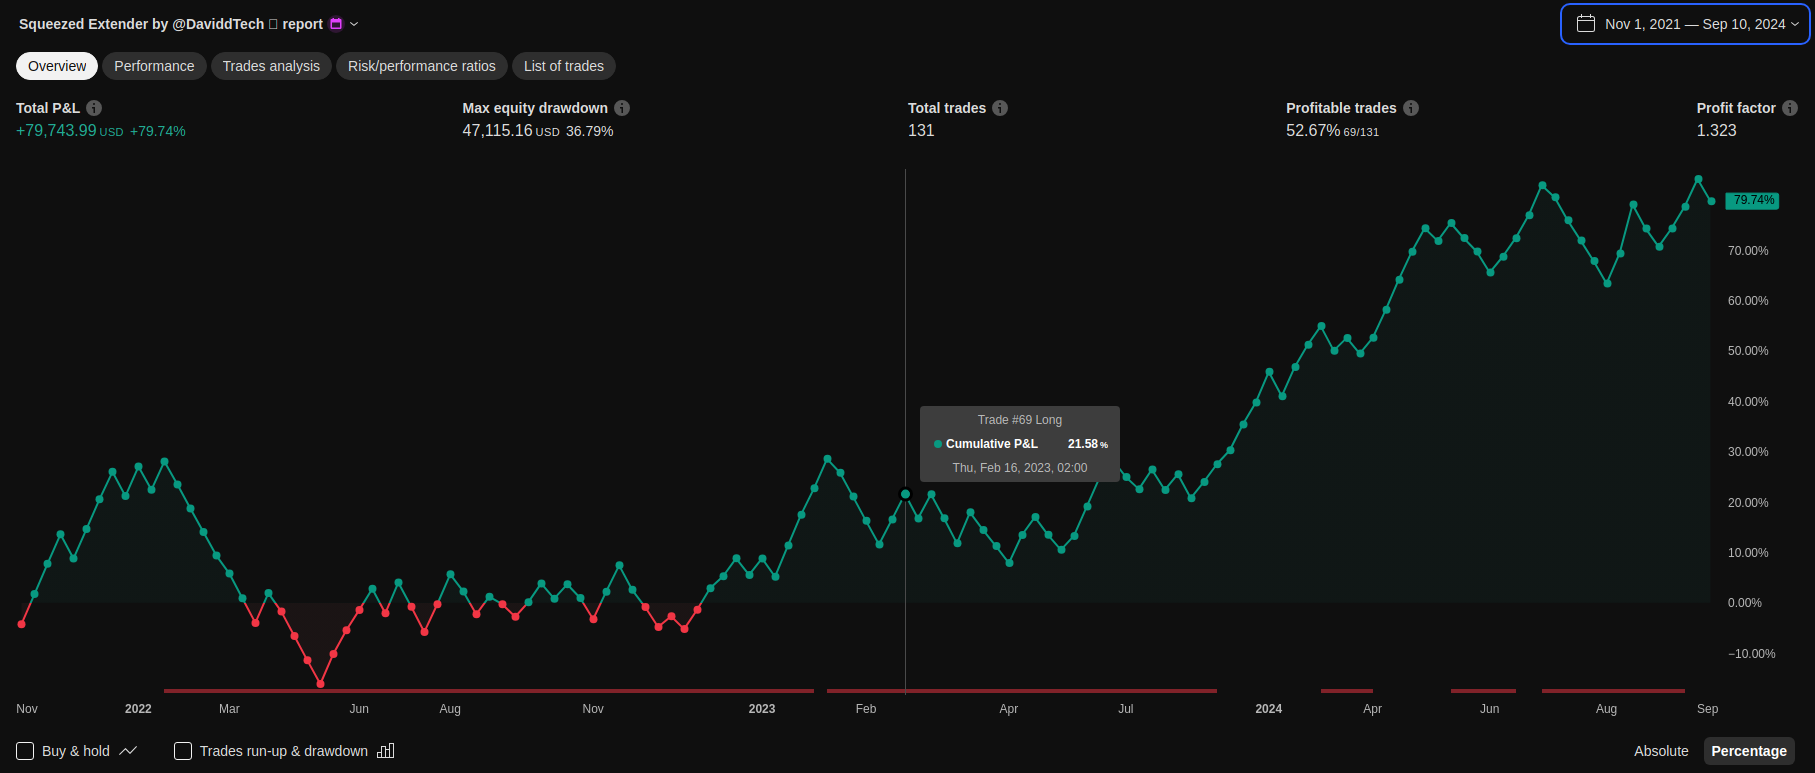Click the purple calendar icon beside report title

336,24
